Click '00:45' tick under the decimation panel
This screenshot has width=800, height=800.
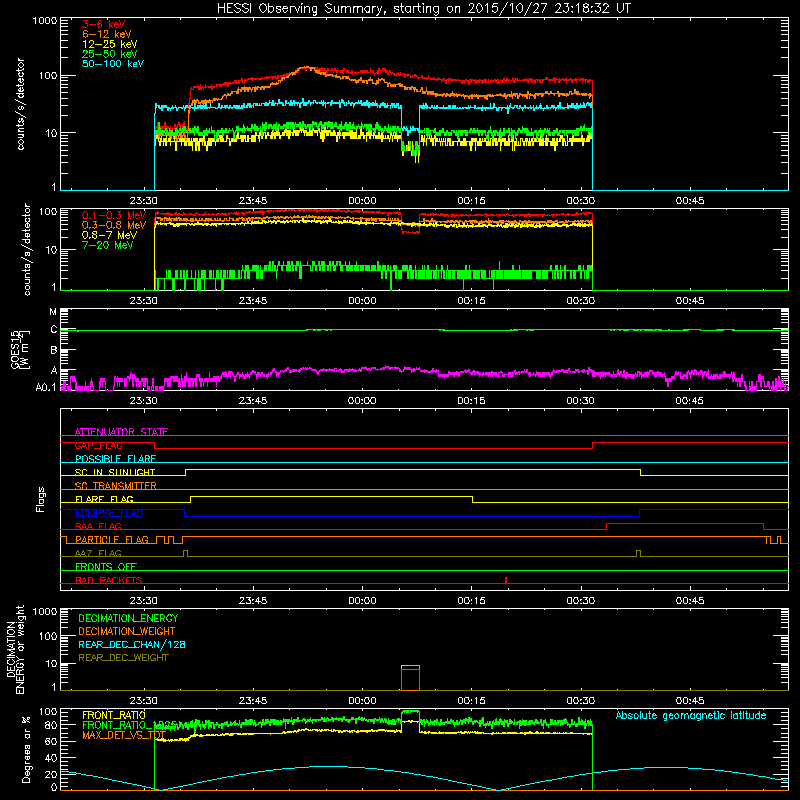(690, 701)
